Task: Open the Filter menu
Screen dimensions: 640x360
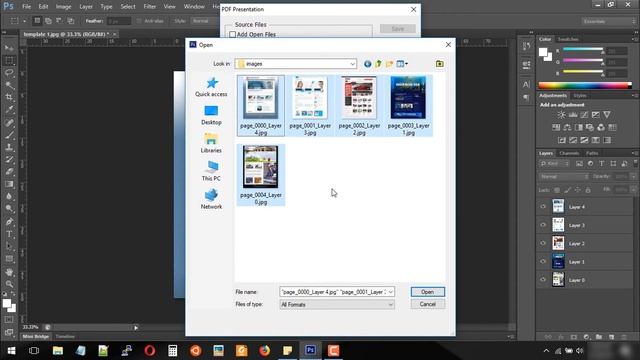Action: click(x=150, y=7)
